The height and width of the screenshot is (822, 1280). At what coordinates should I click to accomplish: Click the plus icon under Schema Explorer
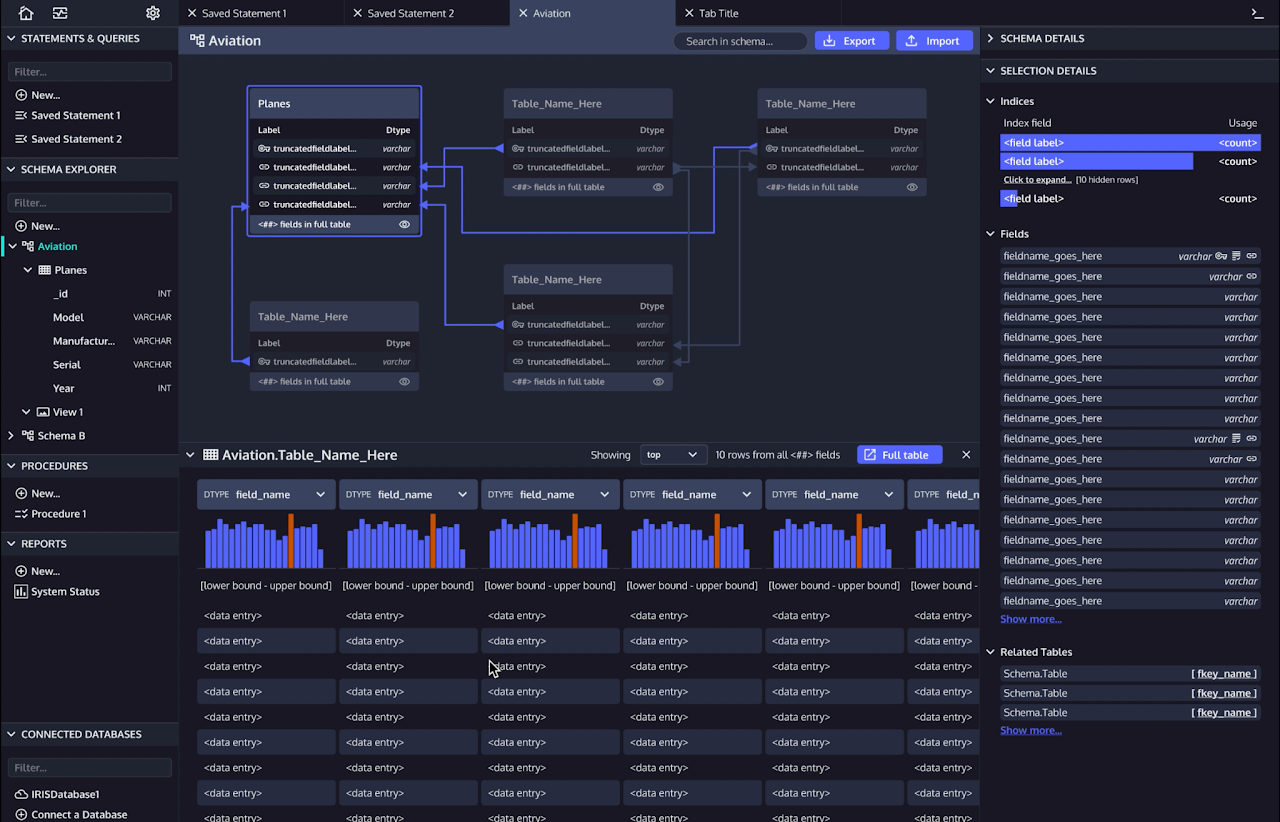(21, 226)
